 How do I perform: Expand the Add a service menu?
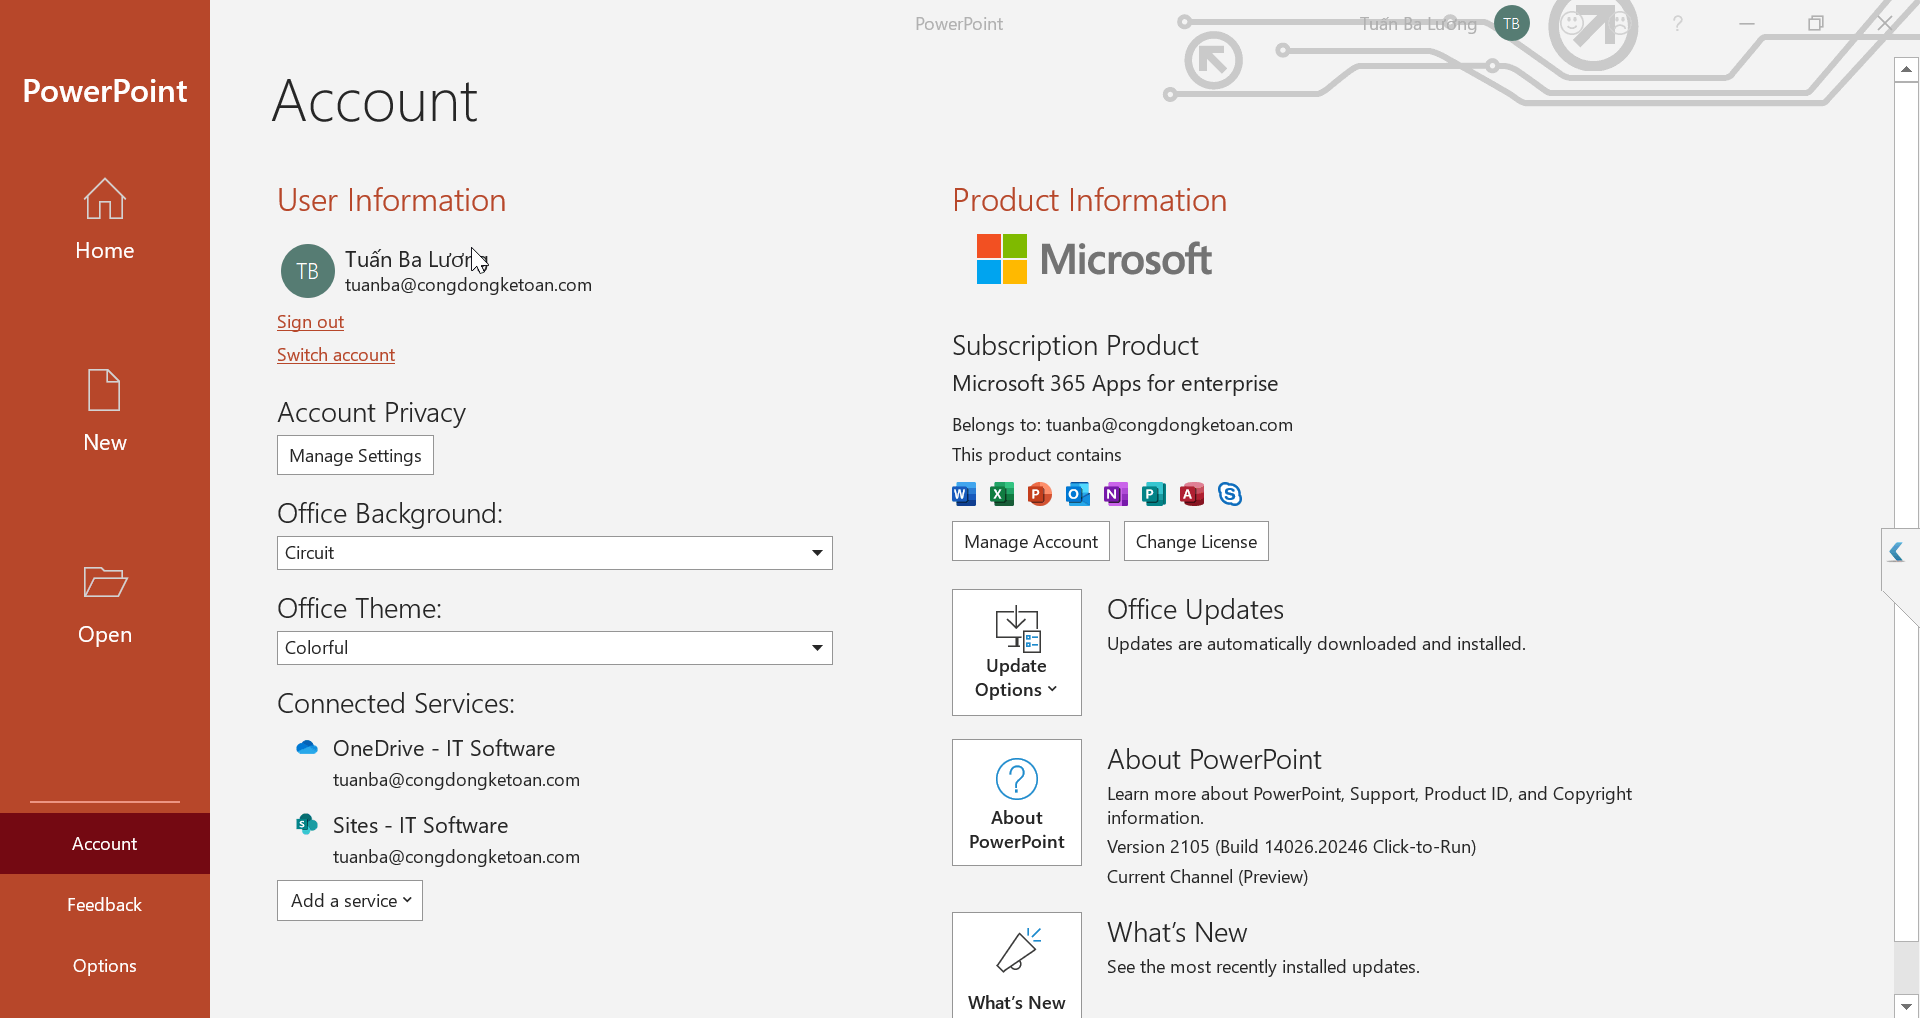click(x=350, y=901)
